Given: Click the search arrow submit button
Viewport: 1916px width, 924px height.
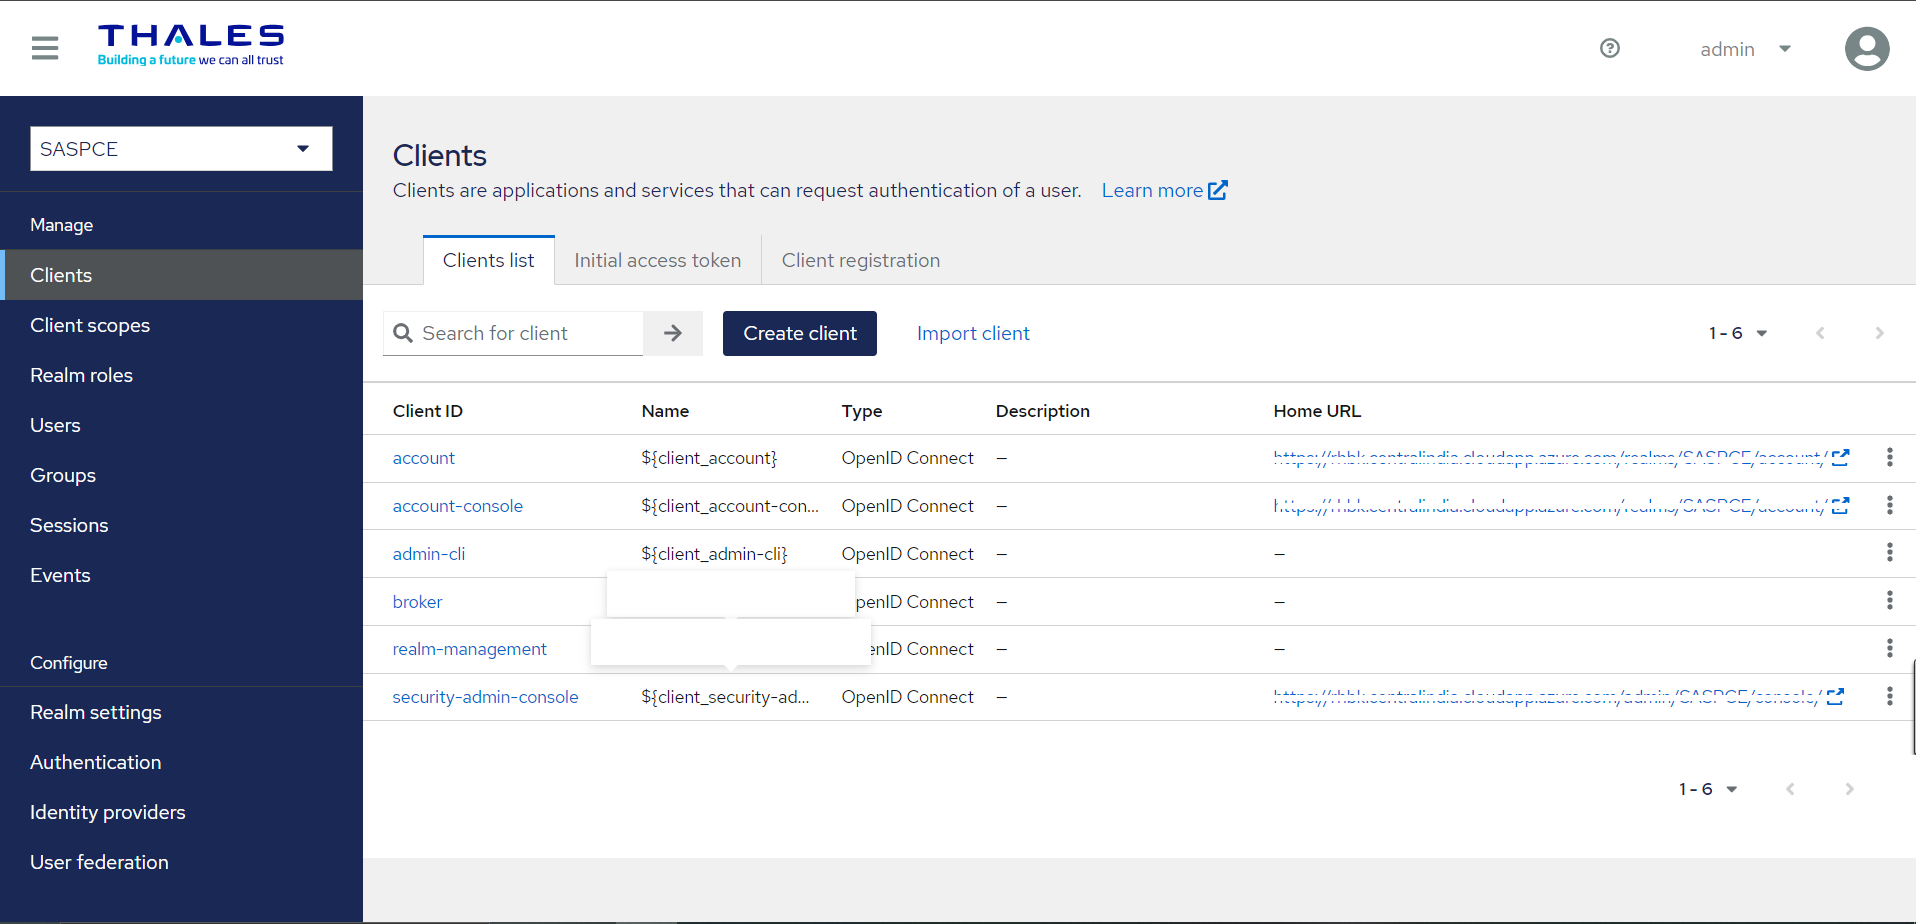Looking at the screenshot, I should (x=673, y=333).
